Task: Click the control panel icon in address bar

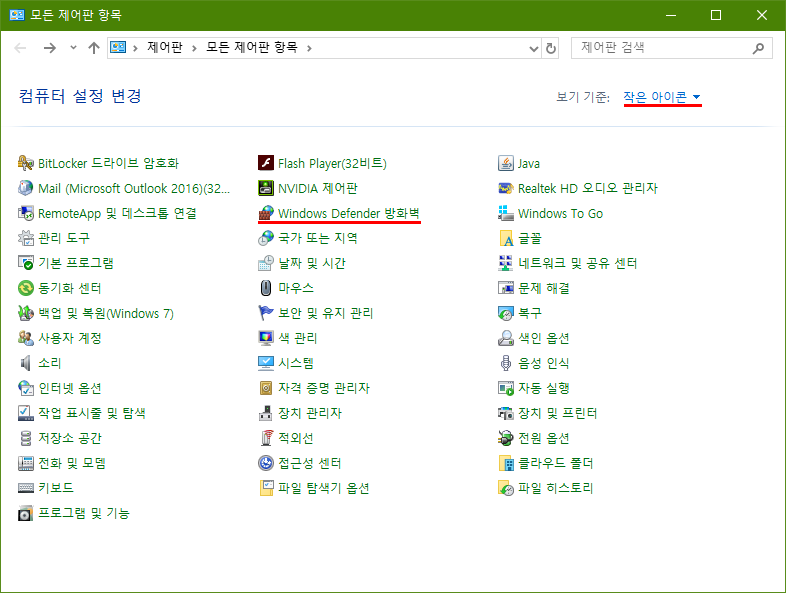Action: pos(118,48)
